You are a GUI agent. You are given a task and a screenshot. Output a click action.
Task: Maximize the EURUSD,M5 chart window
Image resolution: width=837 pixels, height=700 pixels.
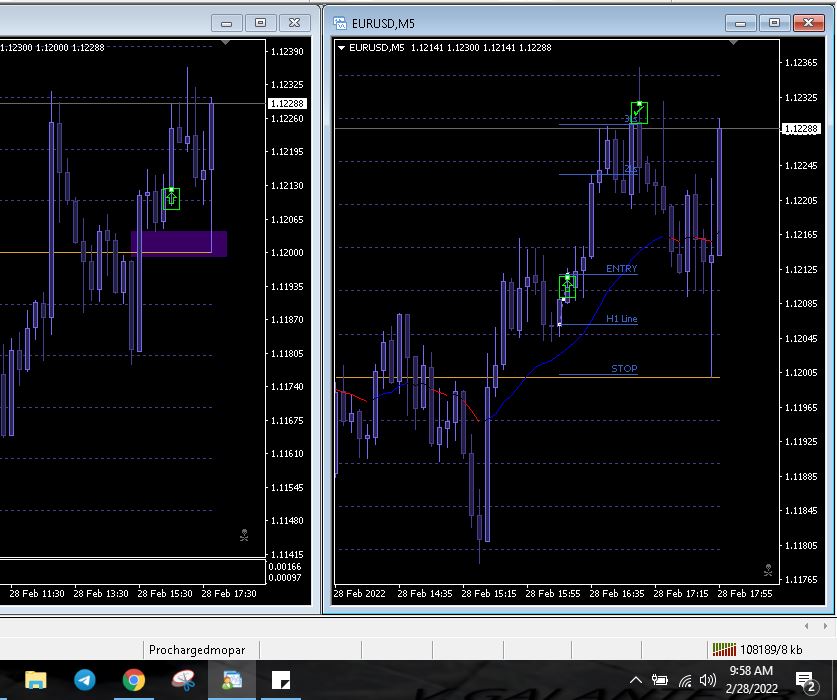tap(774, 23)
